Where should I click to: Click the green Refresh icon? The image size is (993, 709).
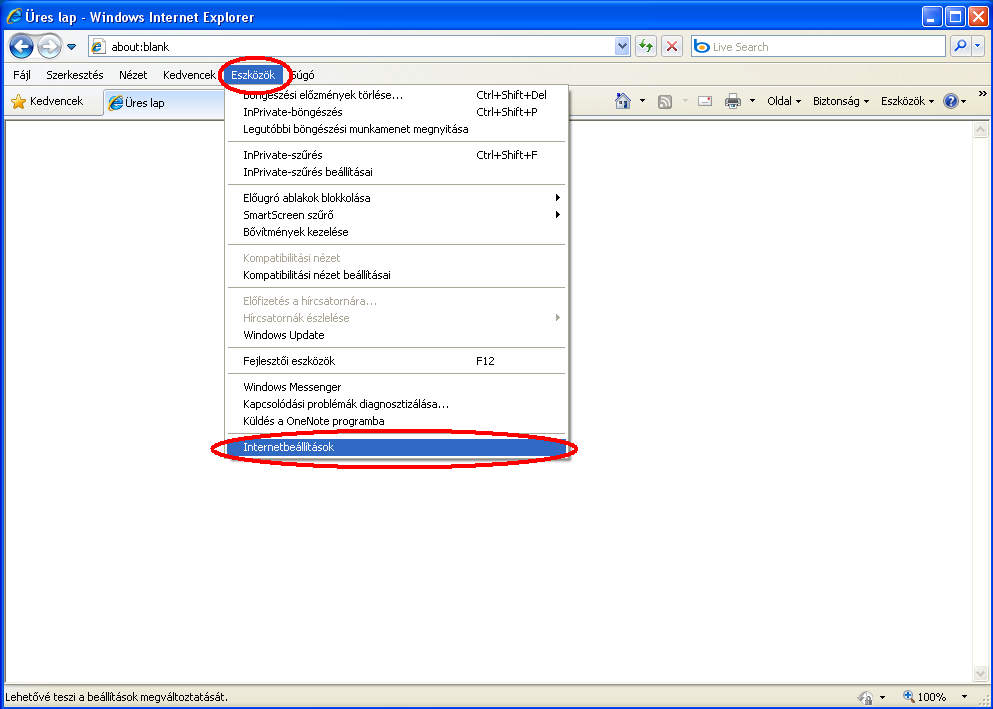coord(645,46)
